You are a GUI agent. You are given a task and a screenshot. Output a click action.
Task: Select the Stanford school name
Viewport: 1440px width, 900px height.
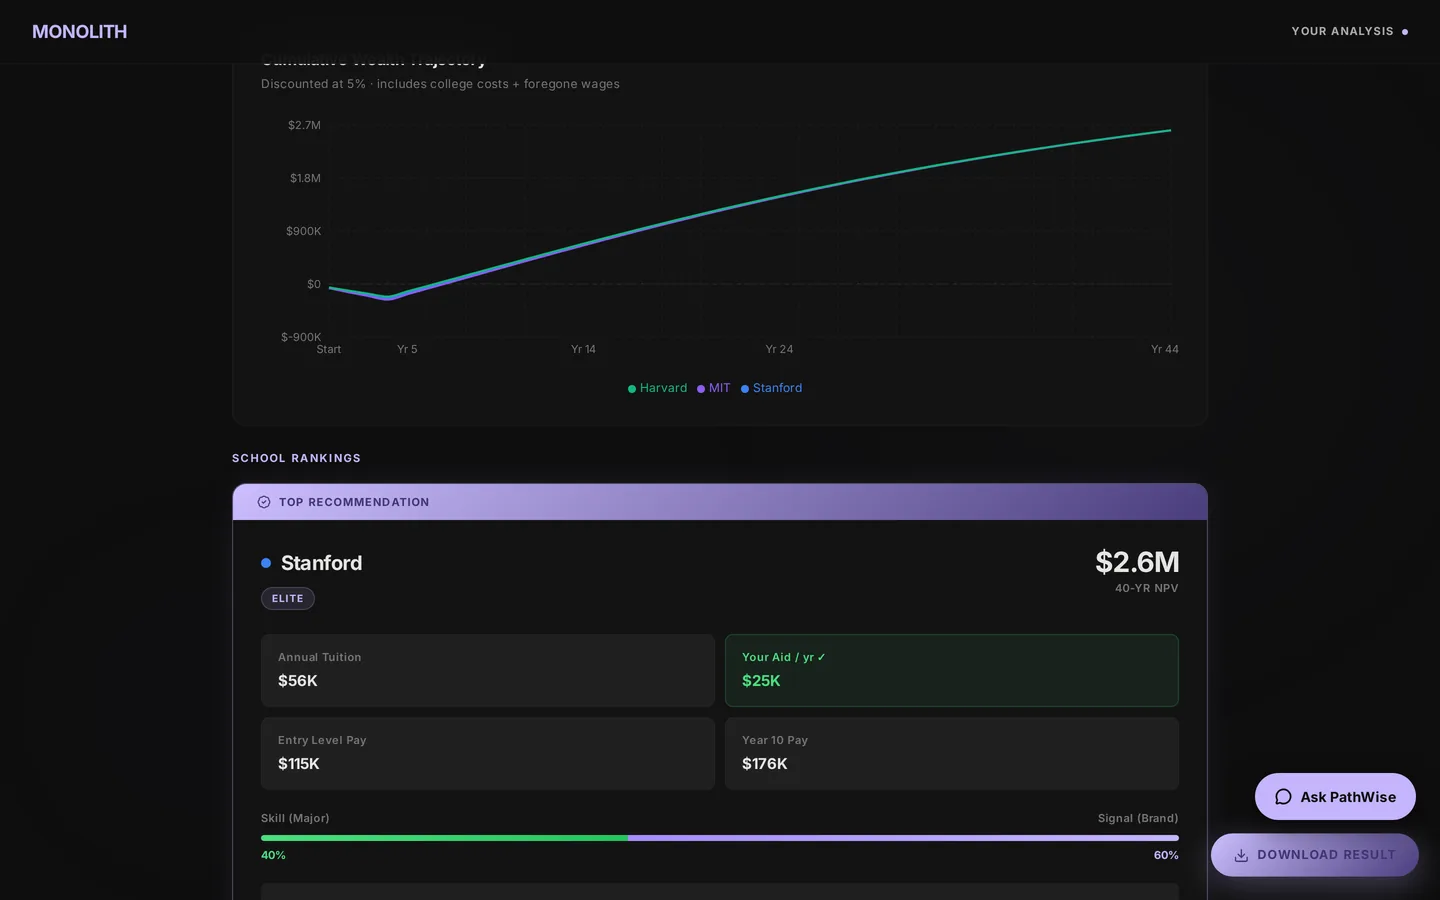click(x=321, y=563)
